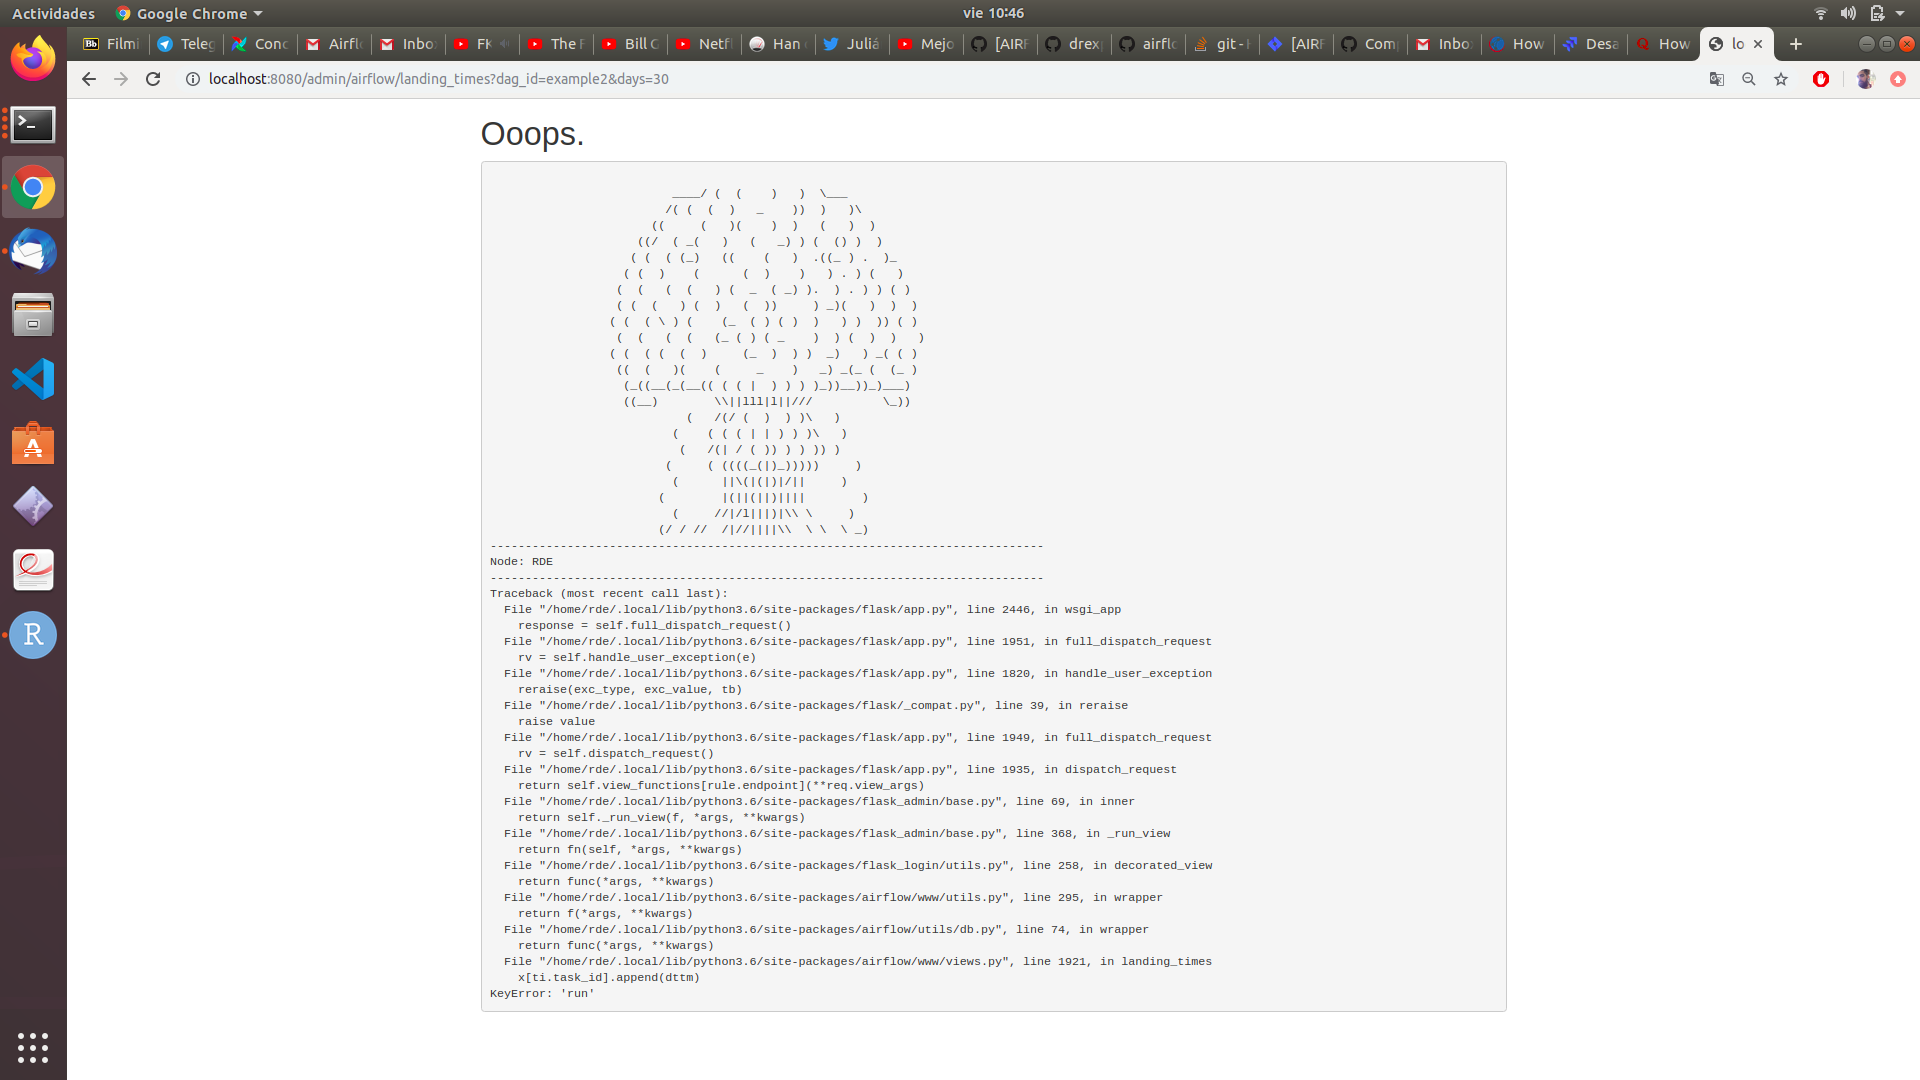
Task: Click the Chrome update arrow icon
Action: click(1898, 79)
